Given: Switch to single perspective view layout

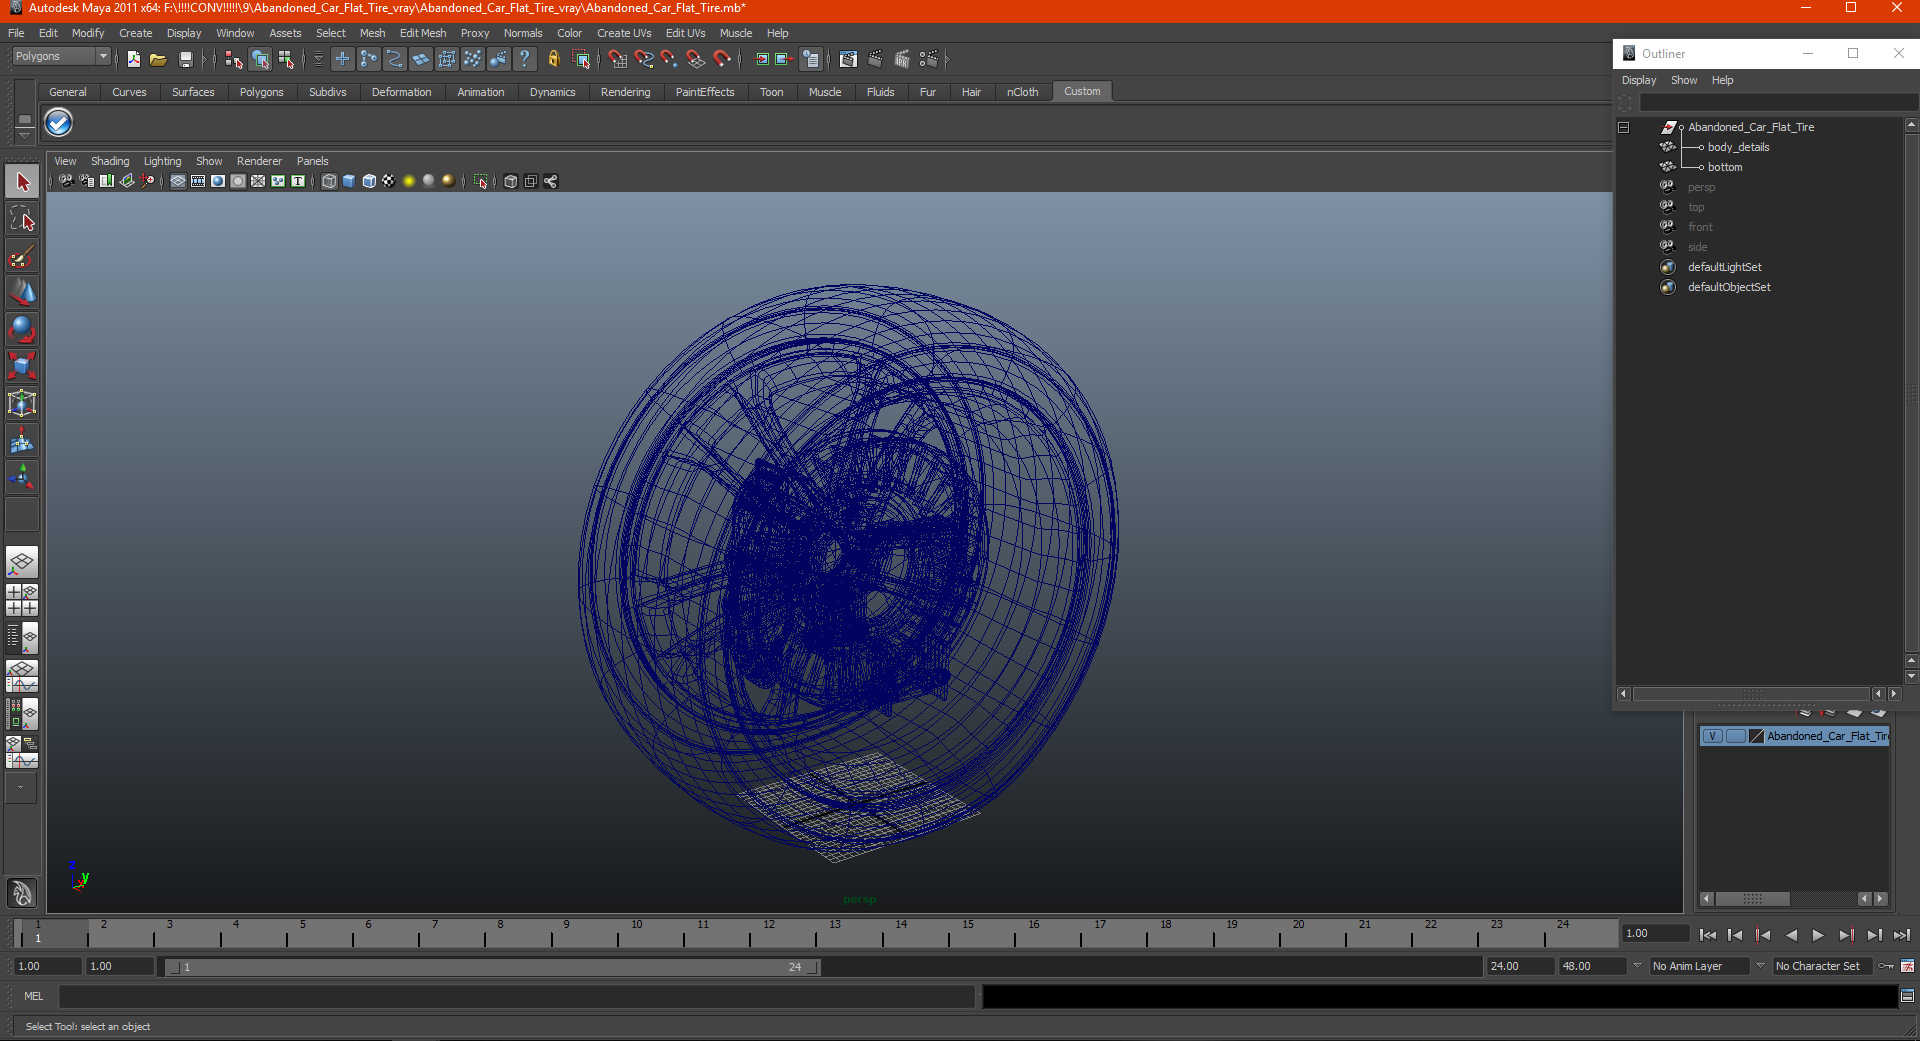Looking at the screenshot, I should pyautogui.click(x=22, y=562).
